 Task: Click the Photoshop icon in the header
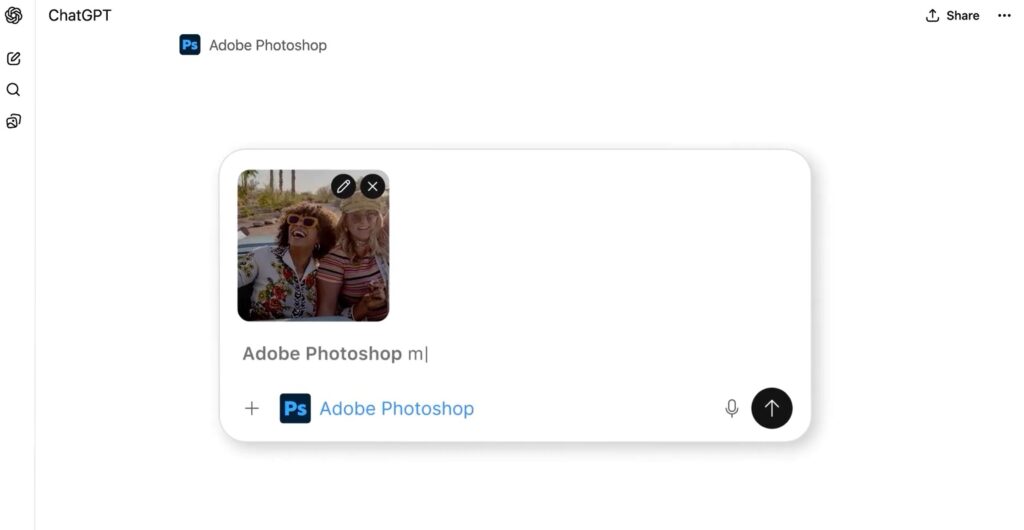click(x=190, y=45)
